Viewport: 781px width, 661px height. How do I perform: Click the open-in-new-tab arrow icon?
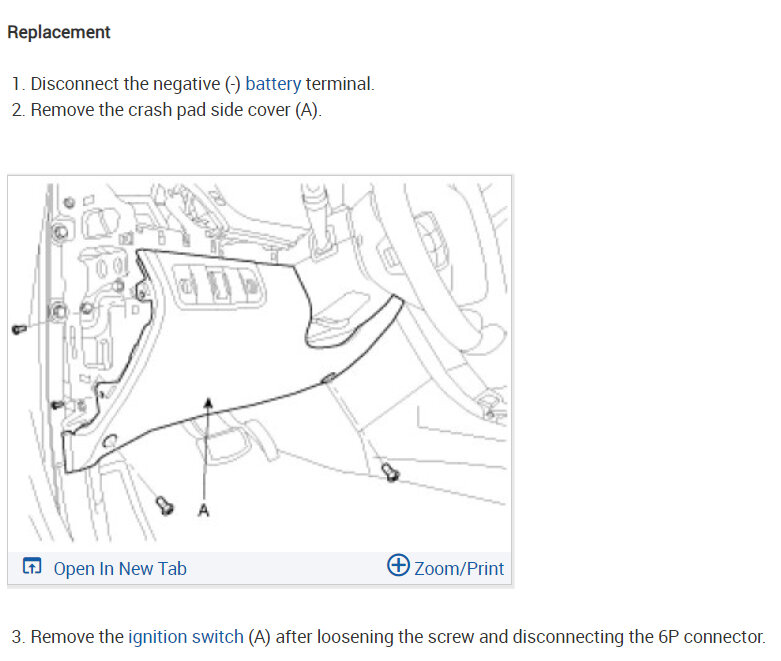pos(32,566)
